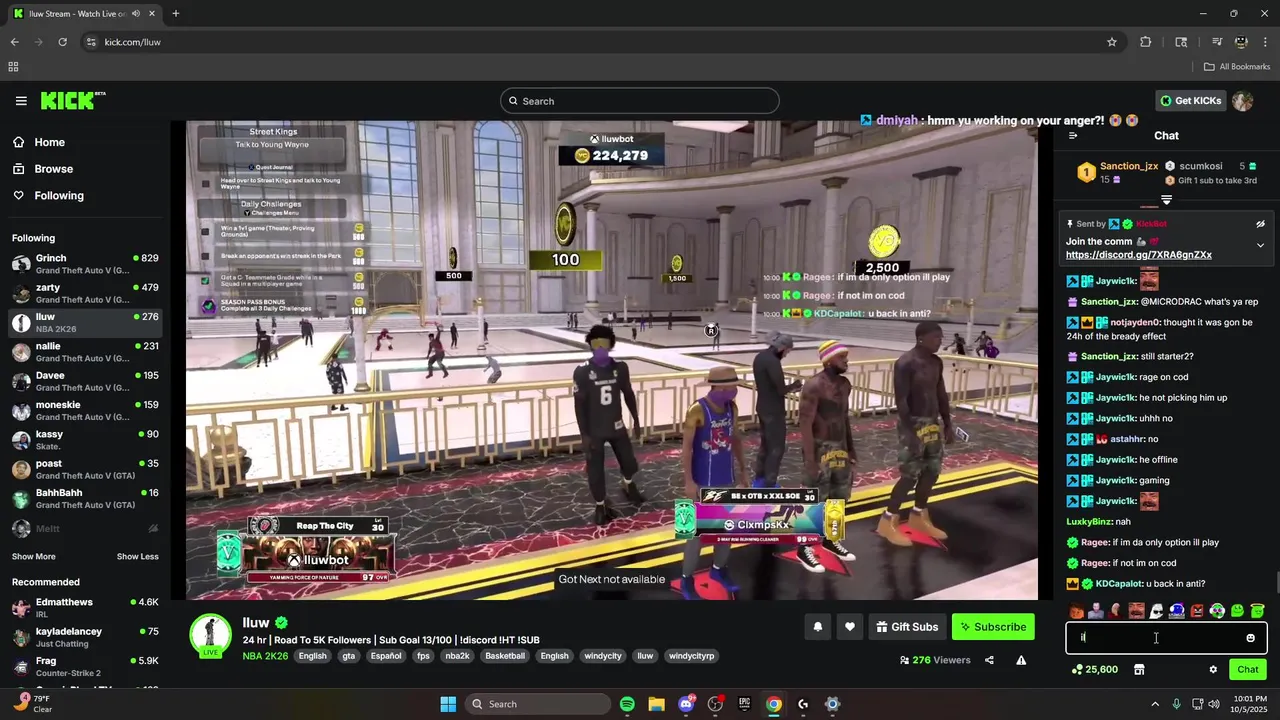Image resolution: width=1280 pixels, height=720 pixels.
Task: Open the channel points shop icon
Action: coord(1138,670)
